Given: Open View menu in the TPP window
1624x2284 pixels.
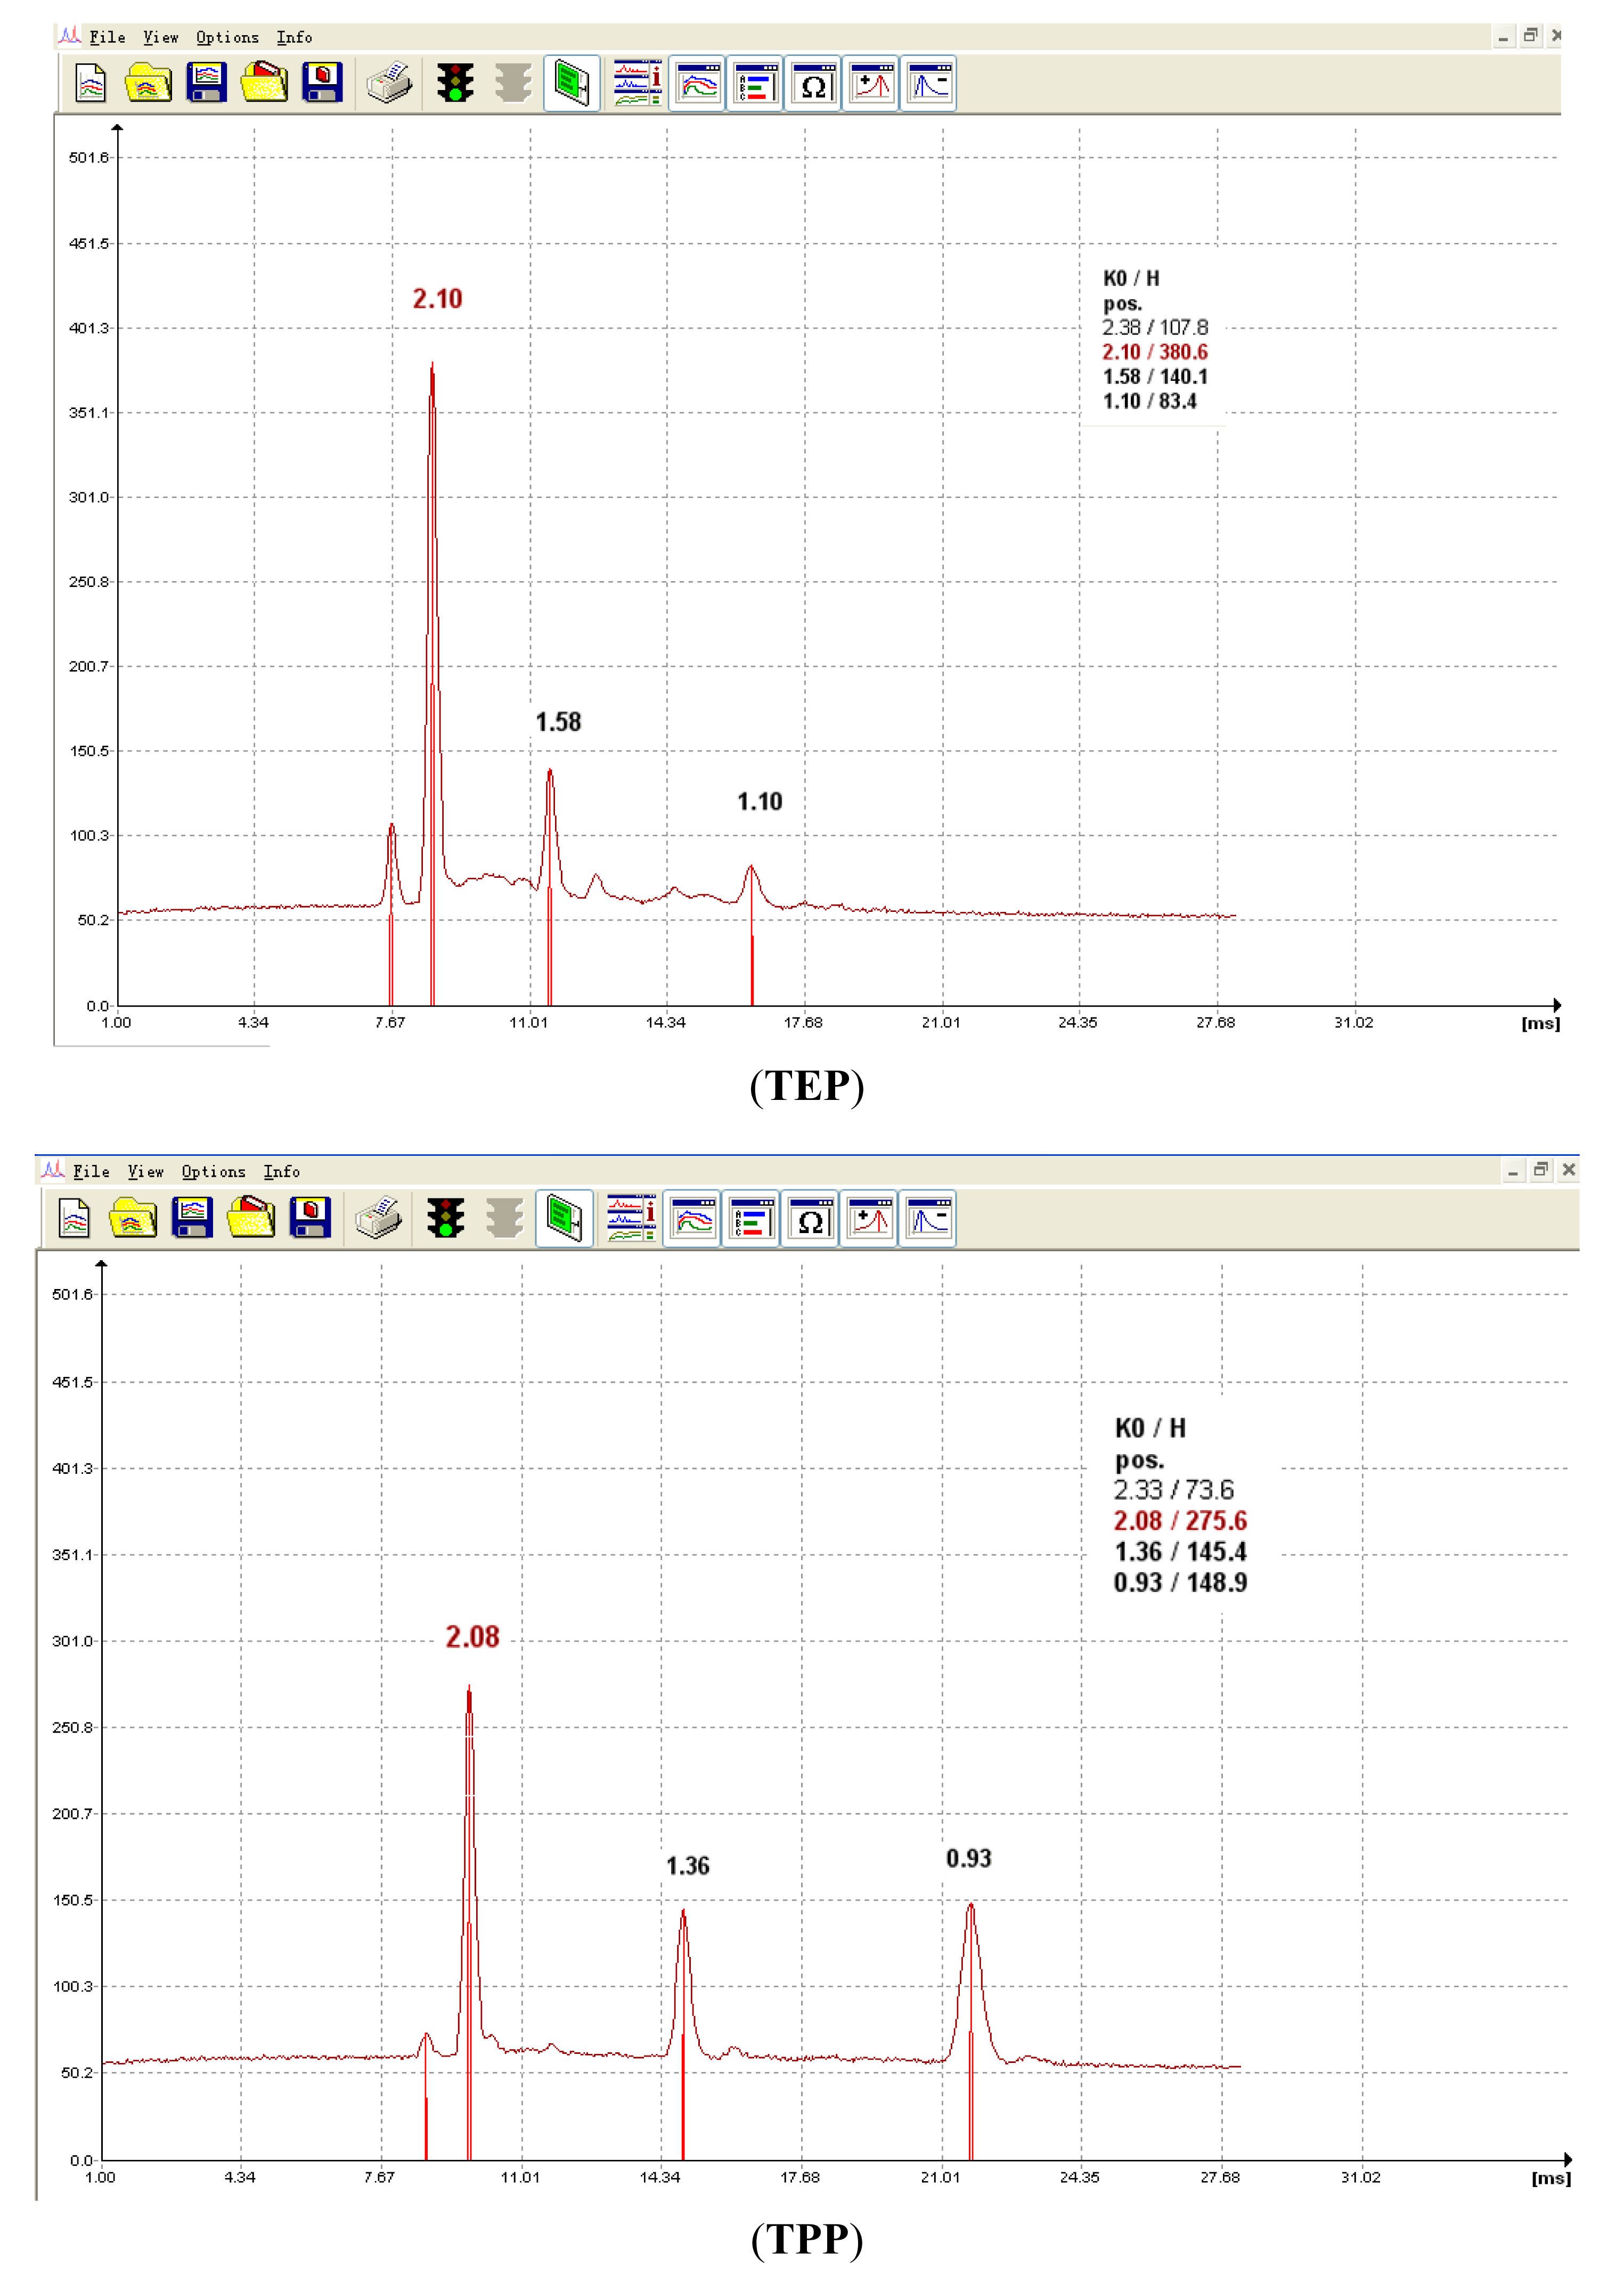Looking at the screenshot, I should click(x=145, y=1171).
